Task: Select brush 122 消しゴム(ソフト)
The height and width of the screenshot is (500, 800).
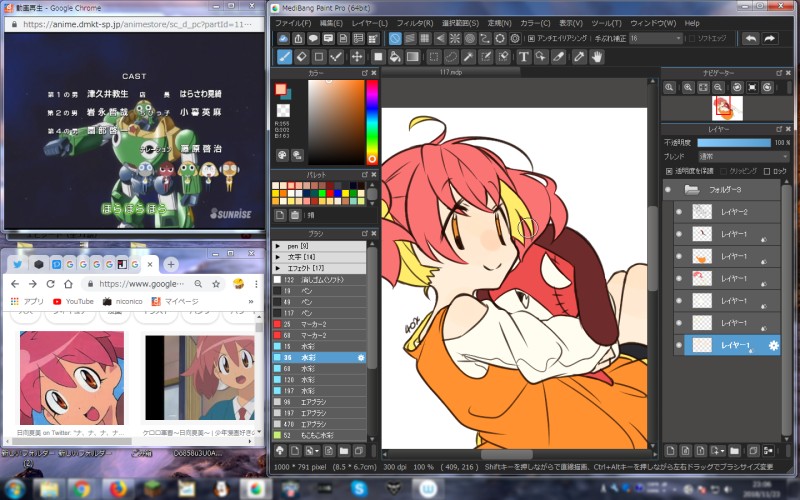Action: [319, 280]
